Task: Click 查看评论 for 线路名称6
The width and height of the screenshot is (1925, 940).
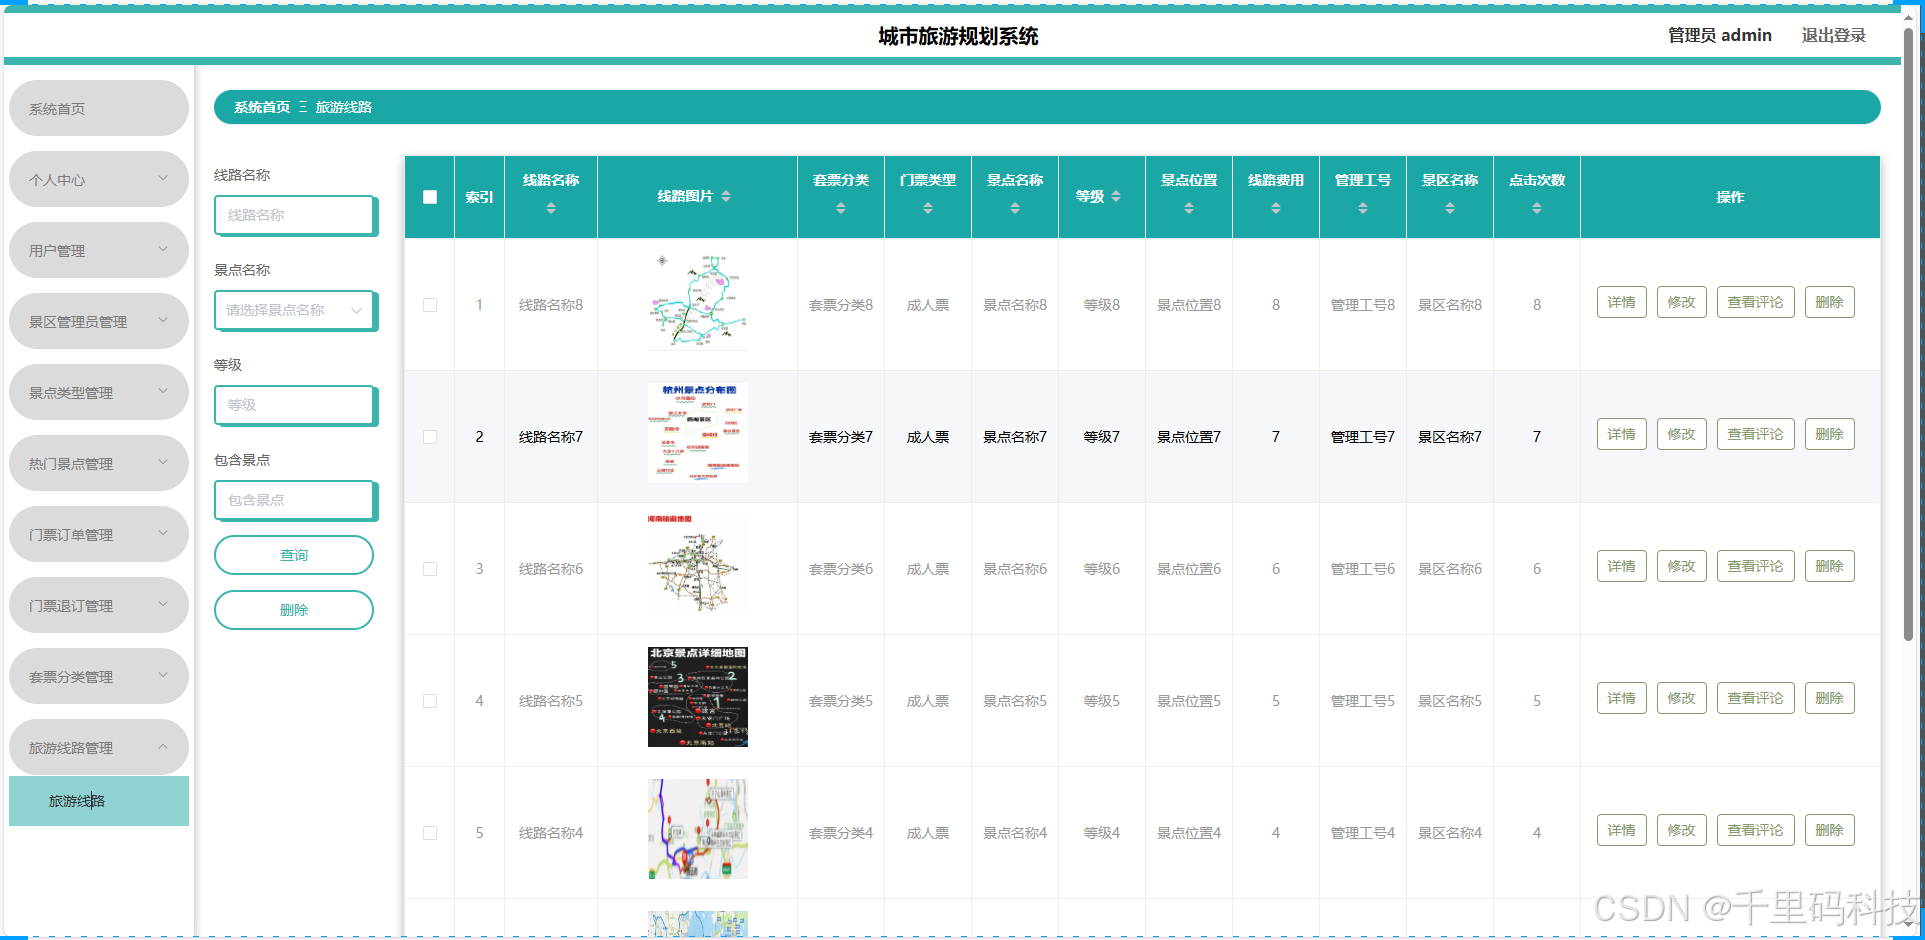Action: tap(1755, 566)
